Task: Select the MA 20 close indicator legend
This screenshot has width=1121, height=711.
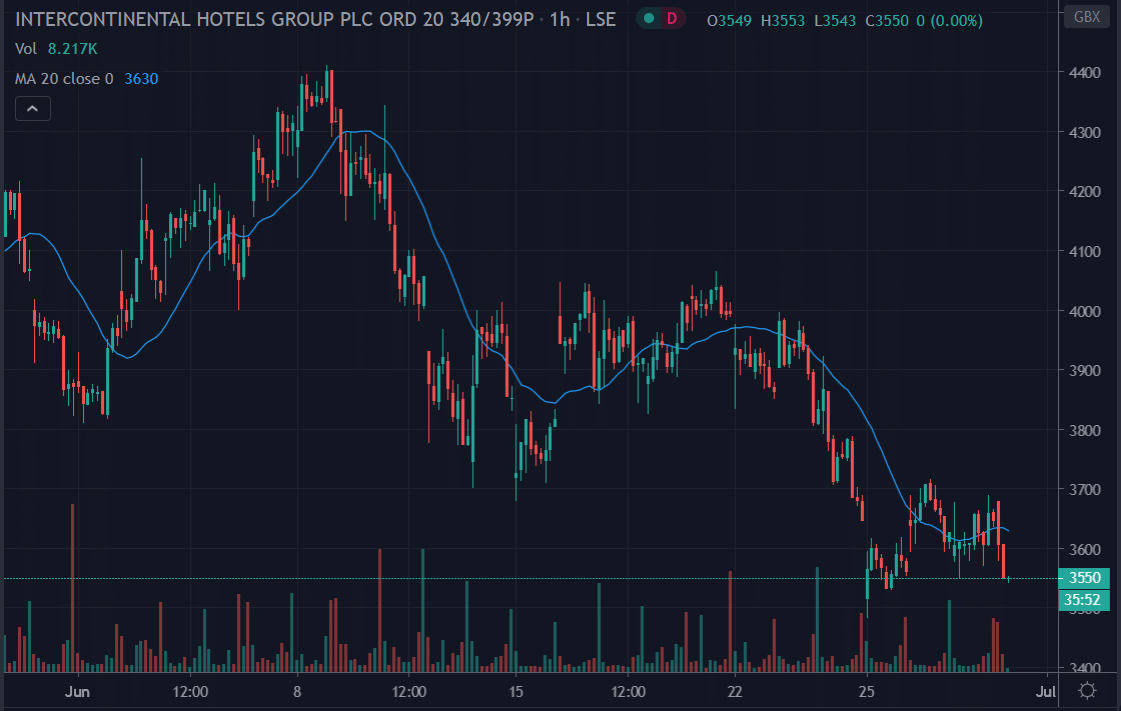Action: click(x=64, y=78)
